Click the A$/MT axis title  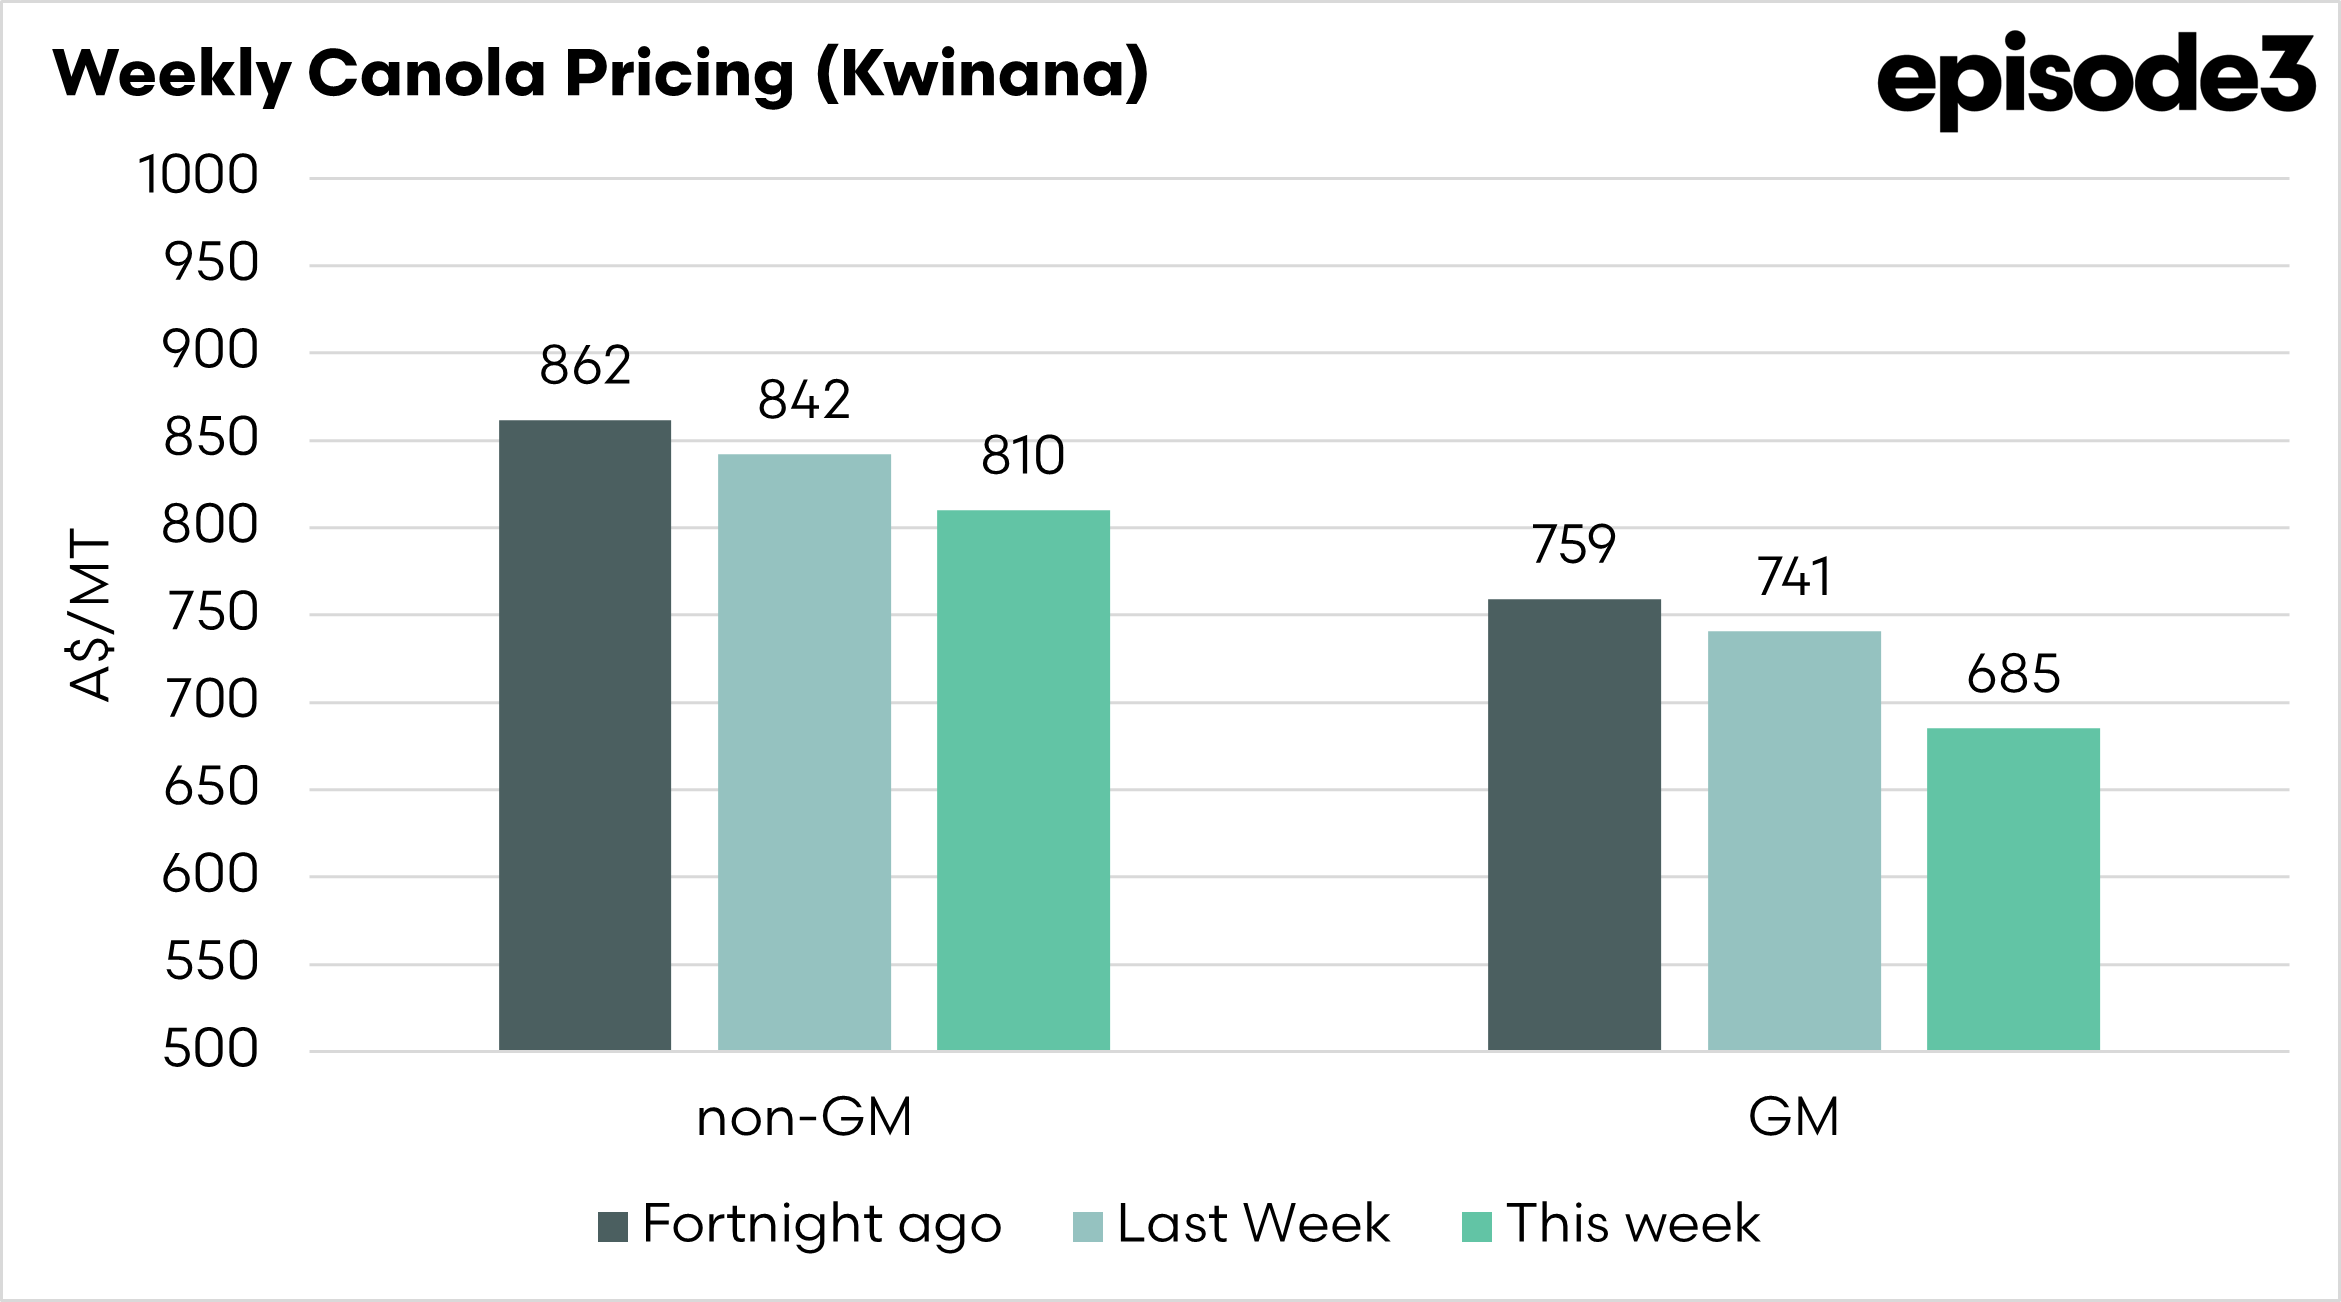click(x=92, y=614)
